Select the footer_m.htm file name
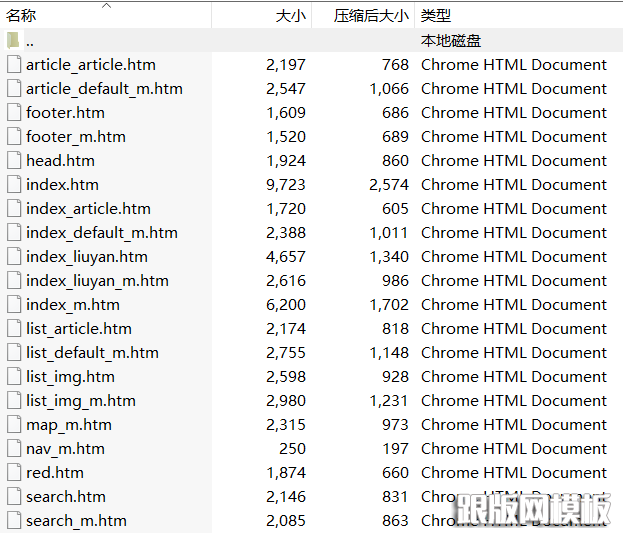Screen dimensions: 623x533 point(75,136)
